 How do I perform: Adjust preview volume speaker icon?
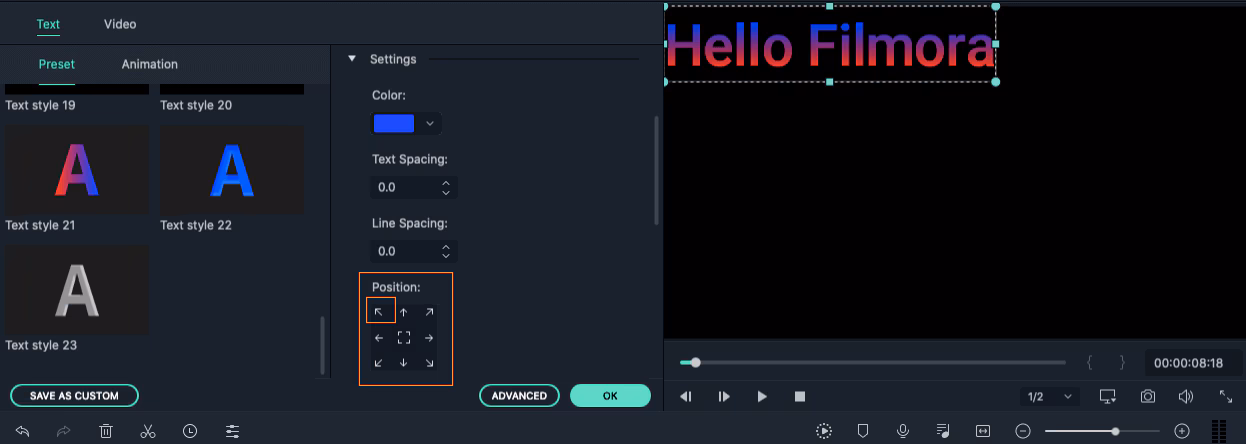(1186, 396)
